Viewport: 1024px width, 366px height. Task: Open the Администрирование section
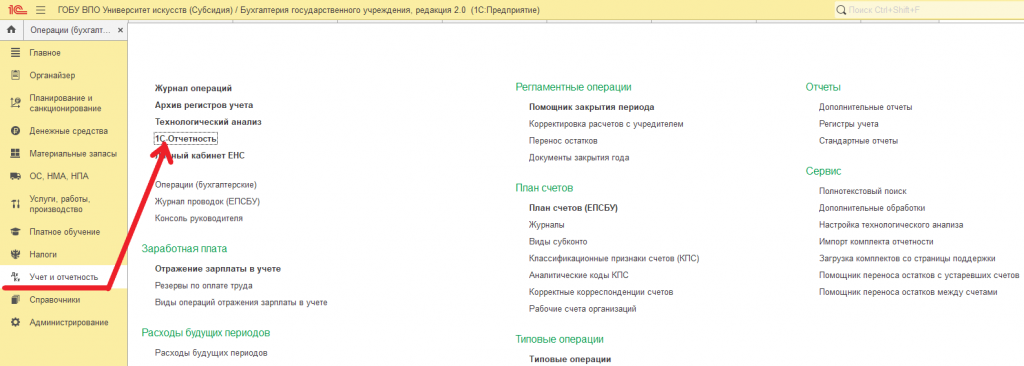tap(69, 322)
